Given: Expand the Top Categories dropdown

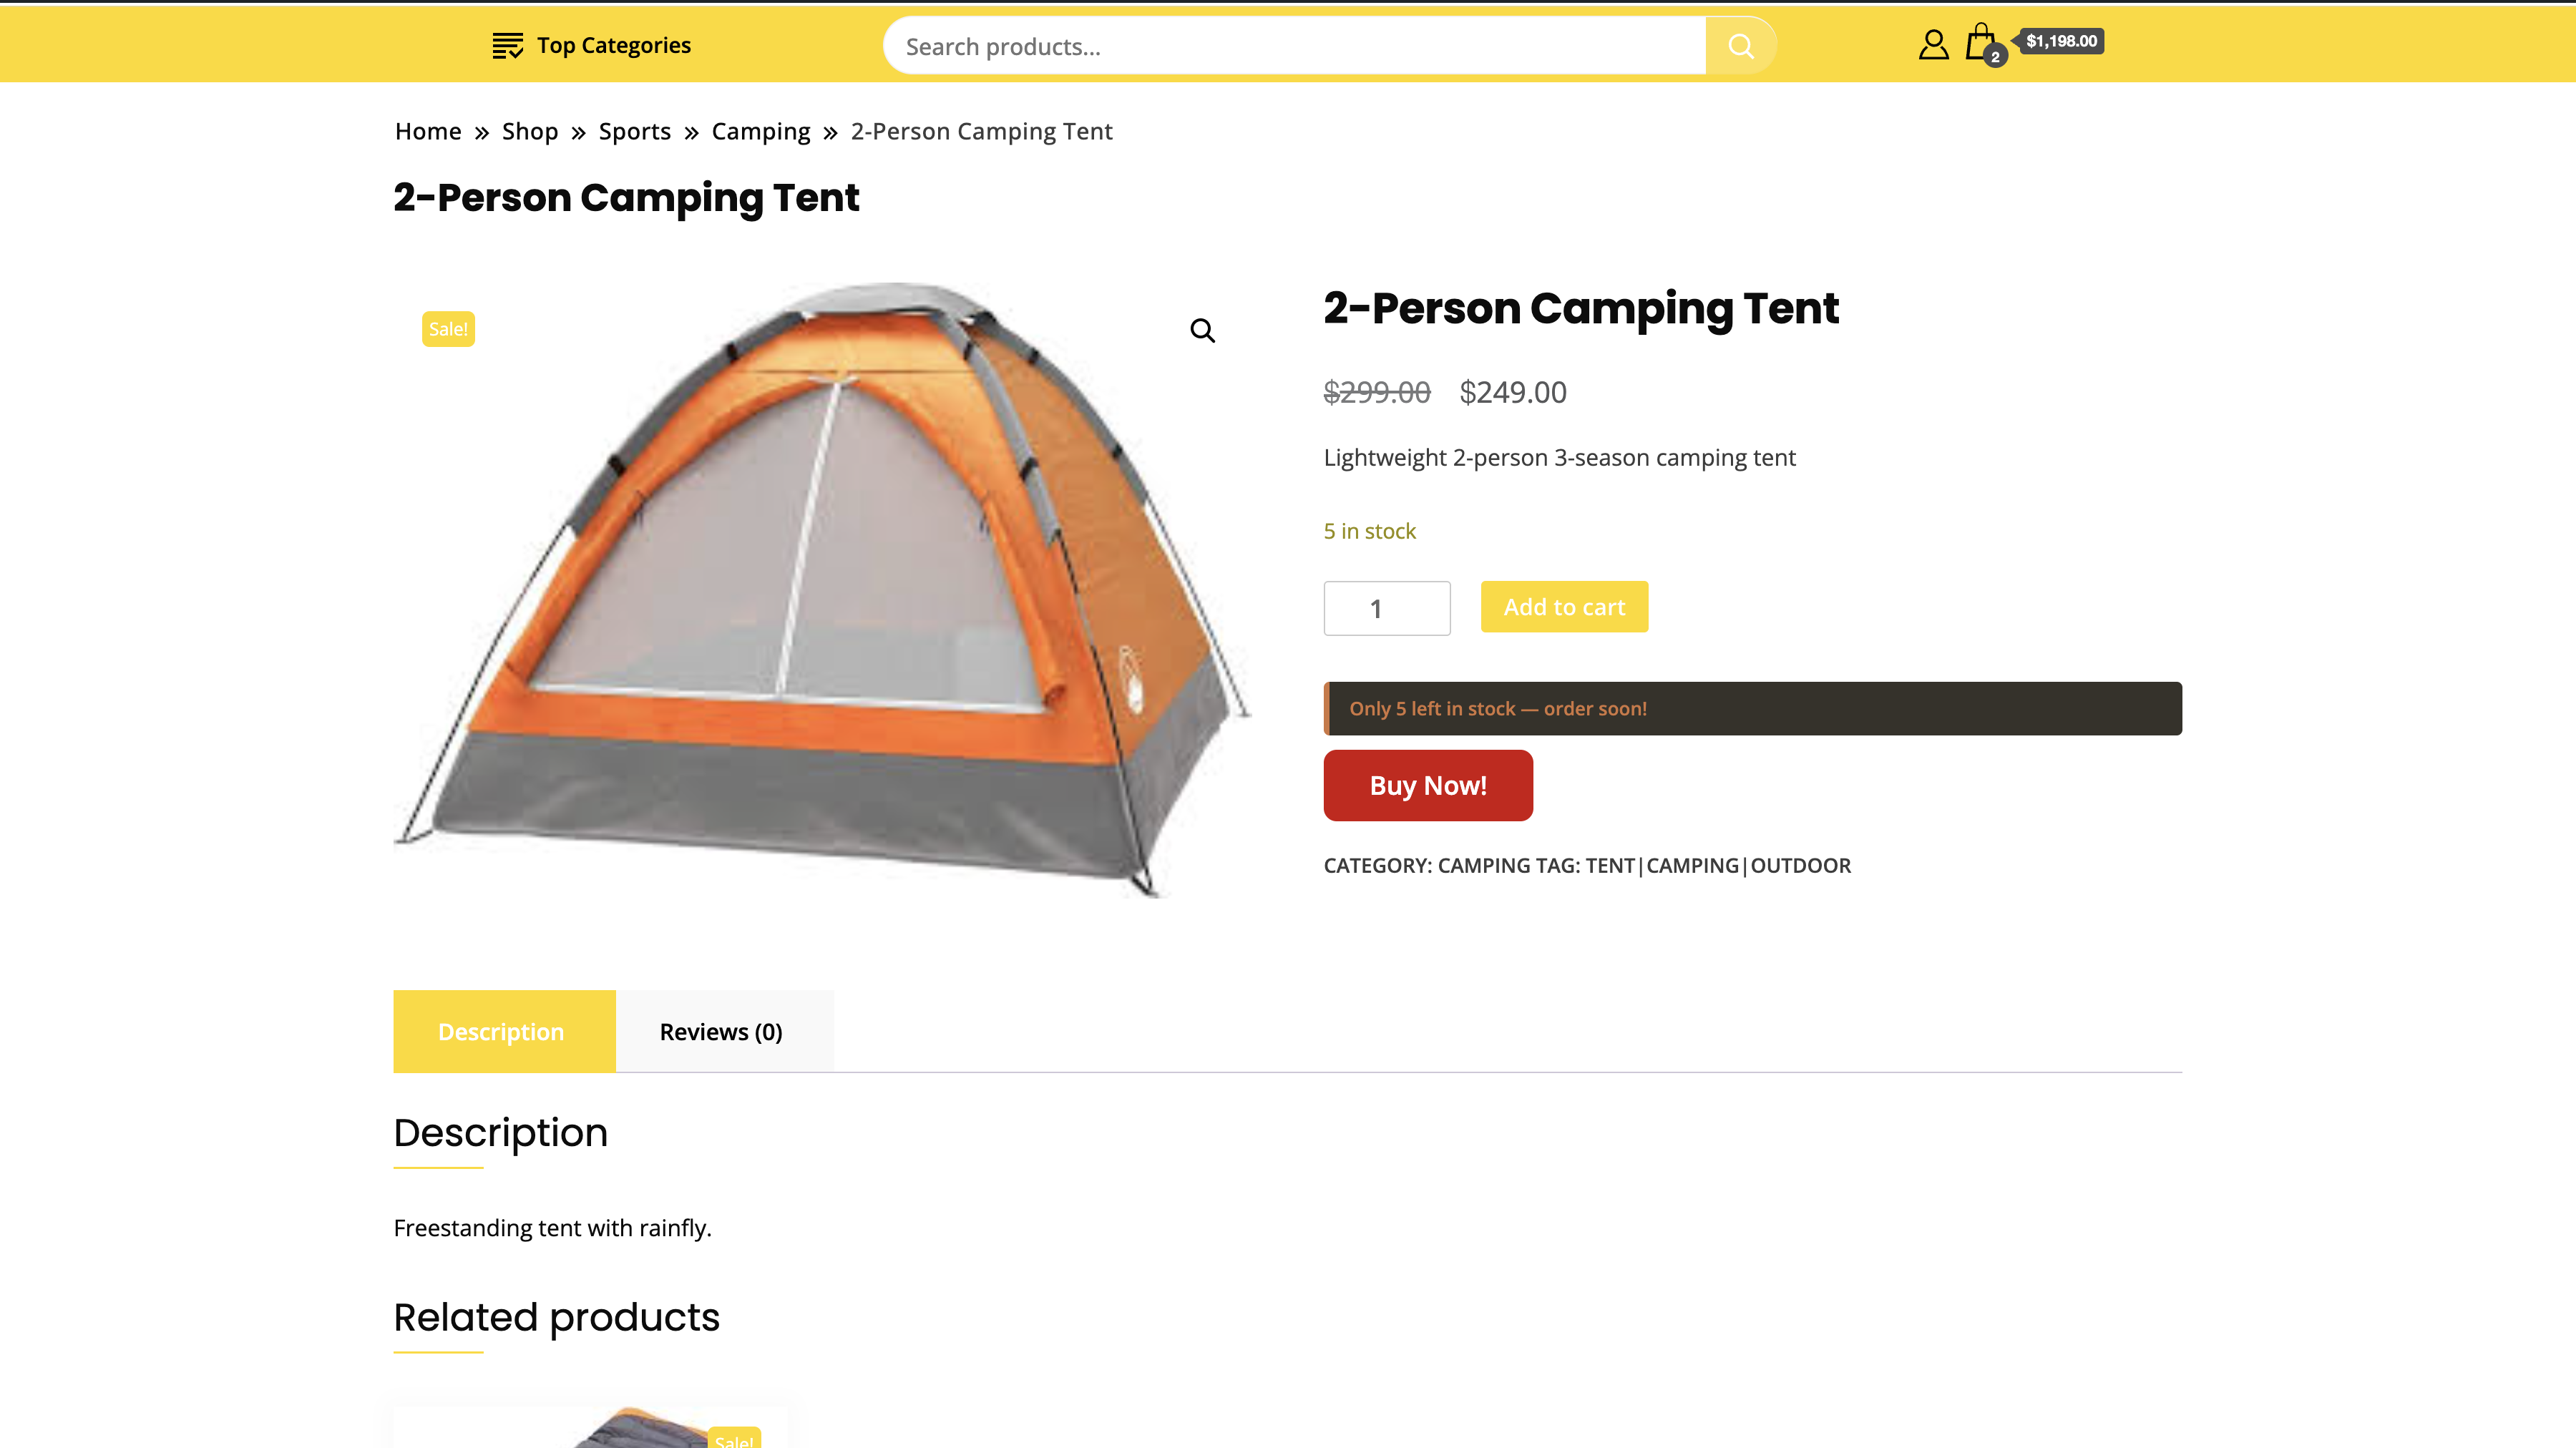Looking at the screenshot, I should pyautogui.click(x=613, y=46).
